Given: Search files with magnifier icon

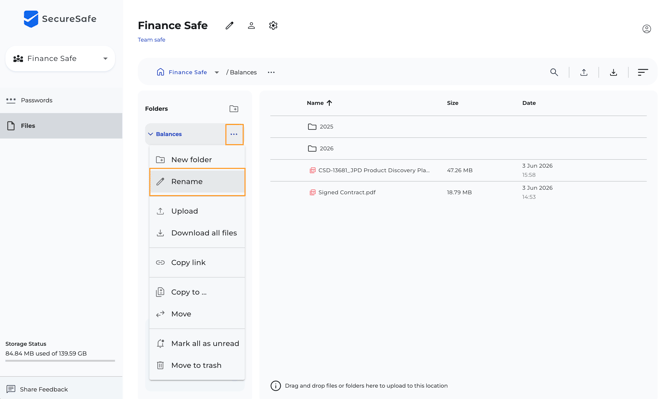Looking at the screenshot, I should click(x=554, y=72).
